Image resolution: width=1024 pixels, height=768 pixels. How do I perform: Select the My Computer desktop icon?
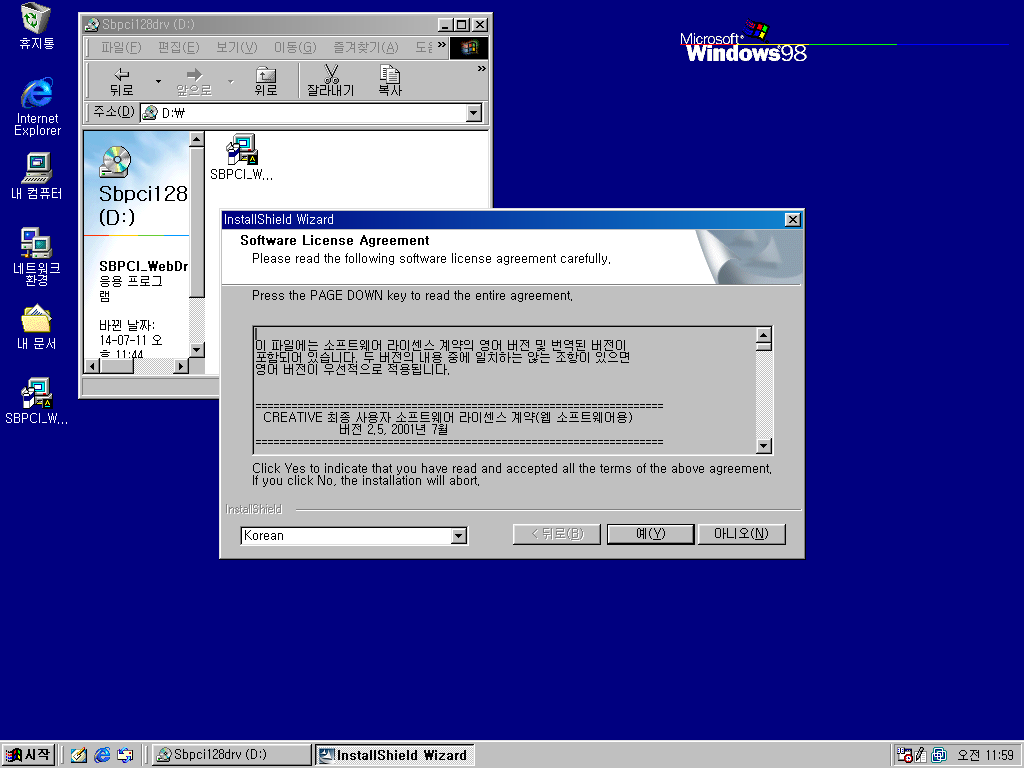37,176
